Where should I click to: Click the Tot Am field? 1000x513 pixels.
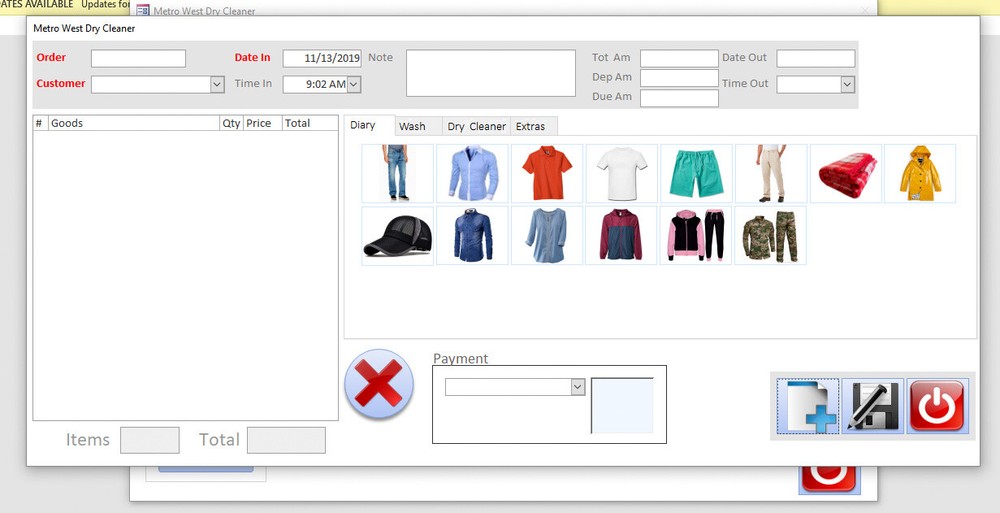tap(679, 58)
